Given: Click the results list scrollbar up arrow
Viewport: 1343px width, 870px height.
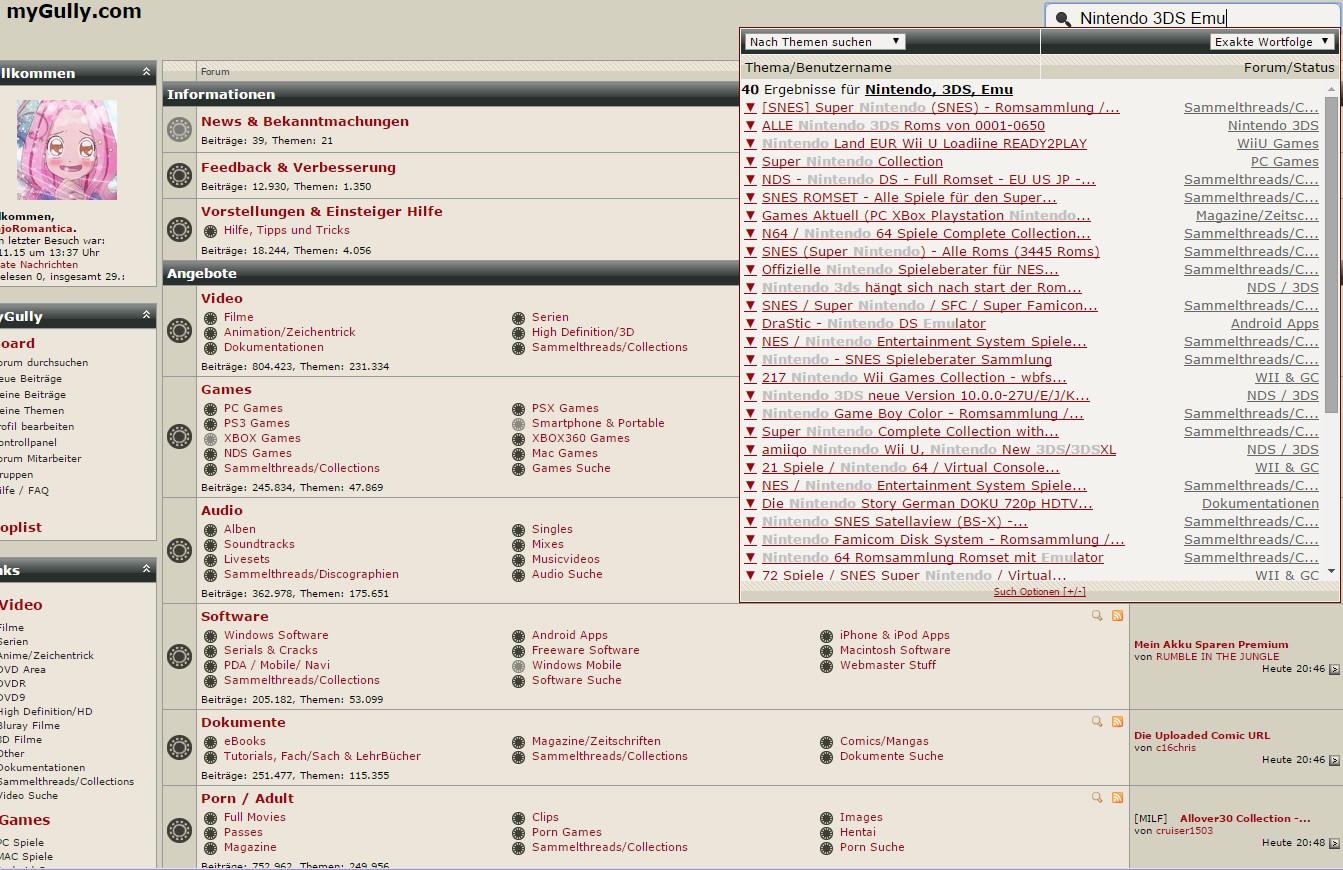Looking at the screenshot, I should click(1331, 89).
